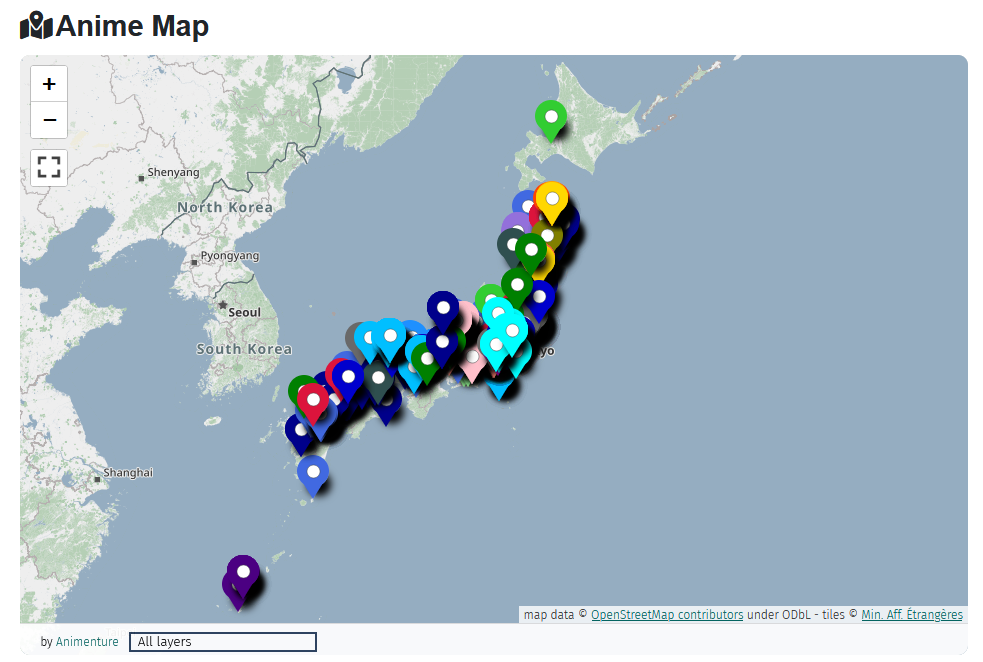Image resolution: width=983 pixels, height=662 pixels.
Task: Click the Shanghai city label on map
Action: [128, 472]
